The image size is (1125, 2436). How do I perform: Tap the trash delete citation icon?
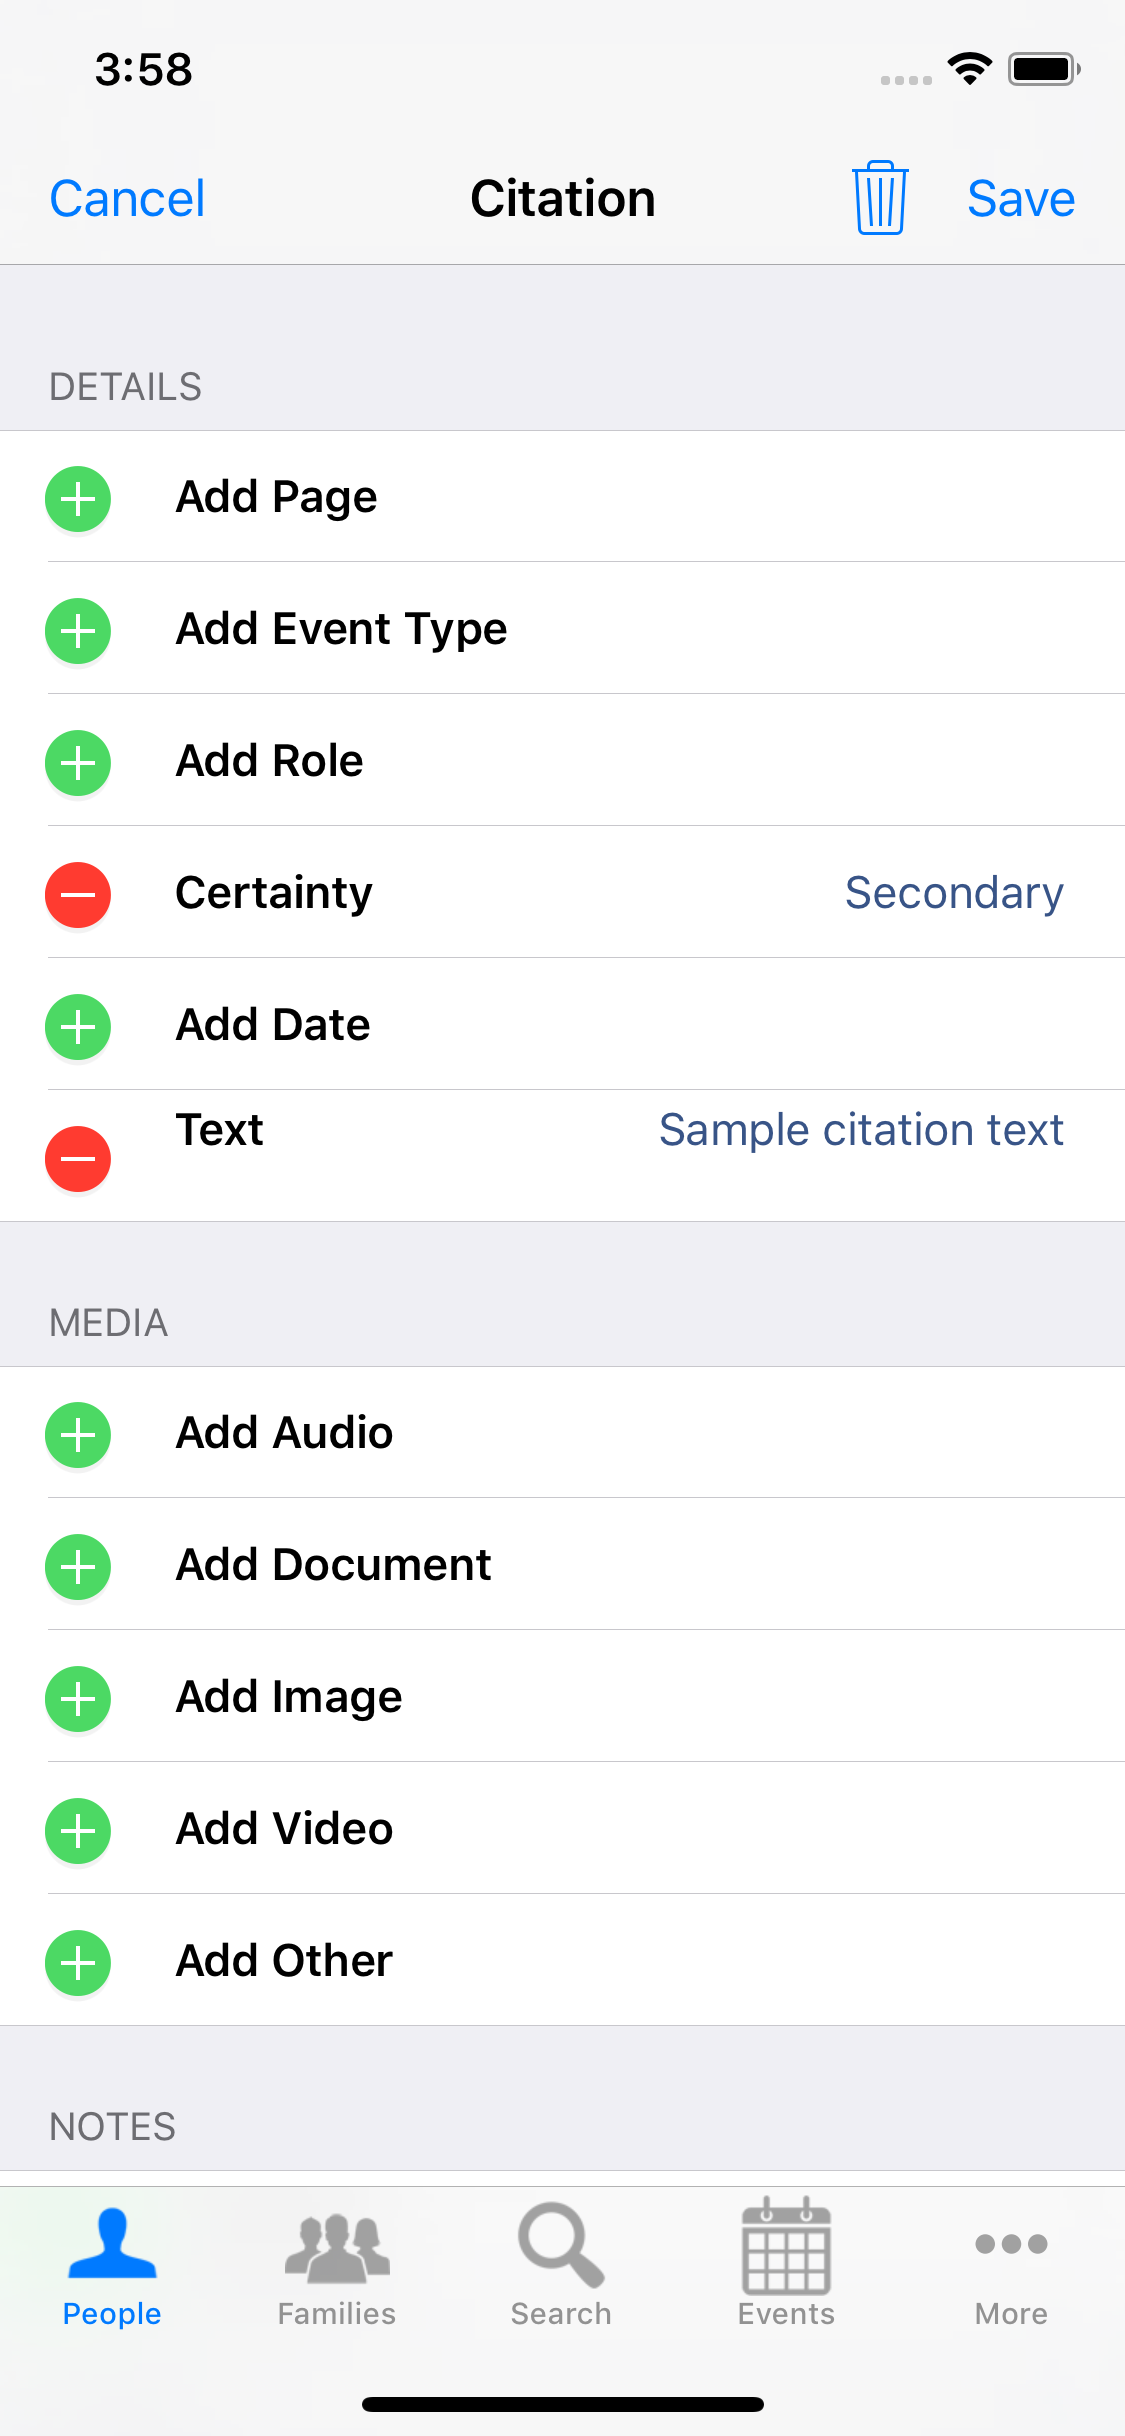880,198
